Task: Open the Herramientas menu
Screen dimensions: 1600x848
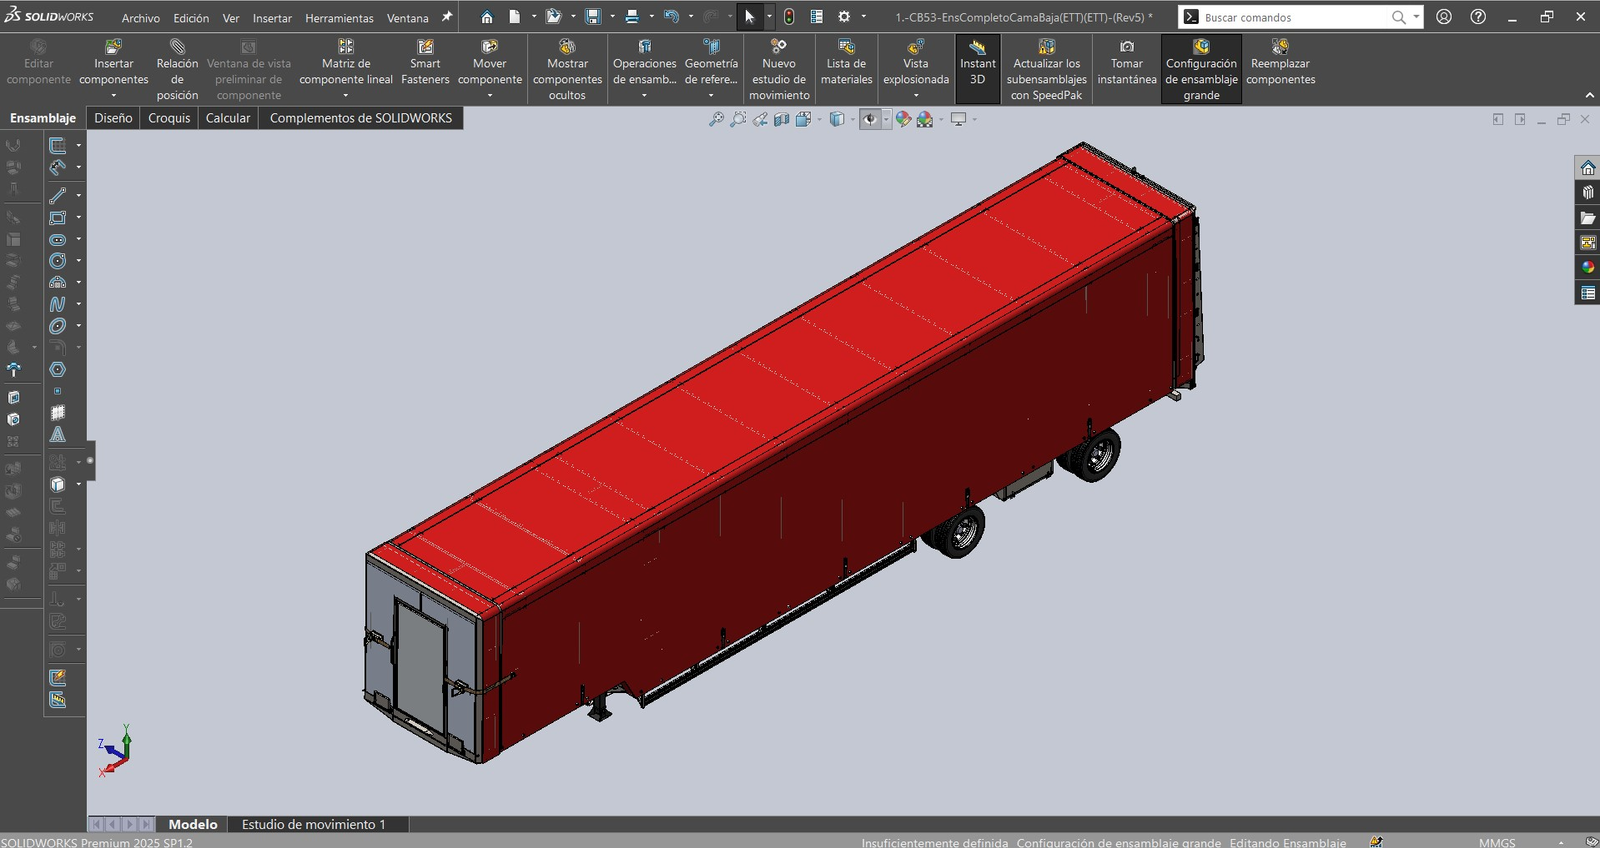Action: point(339,18)
